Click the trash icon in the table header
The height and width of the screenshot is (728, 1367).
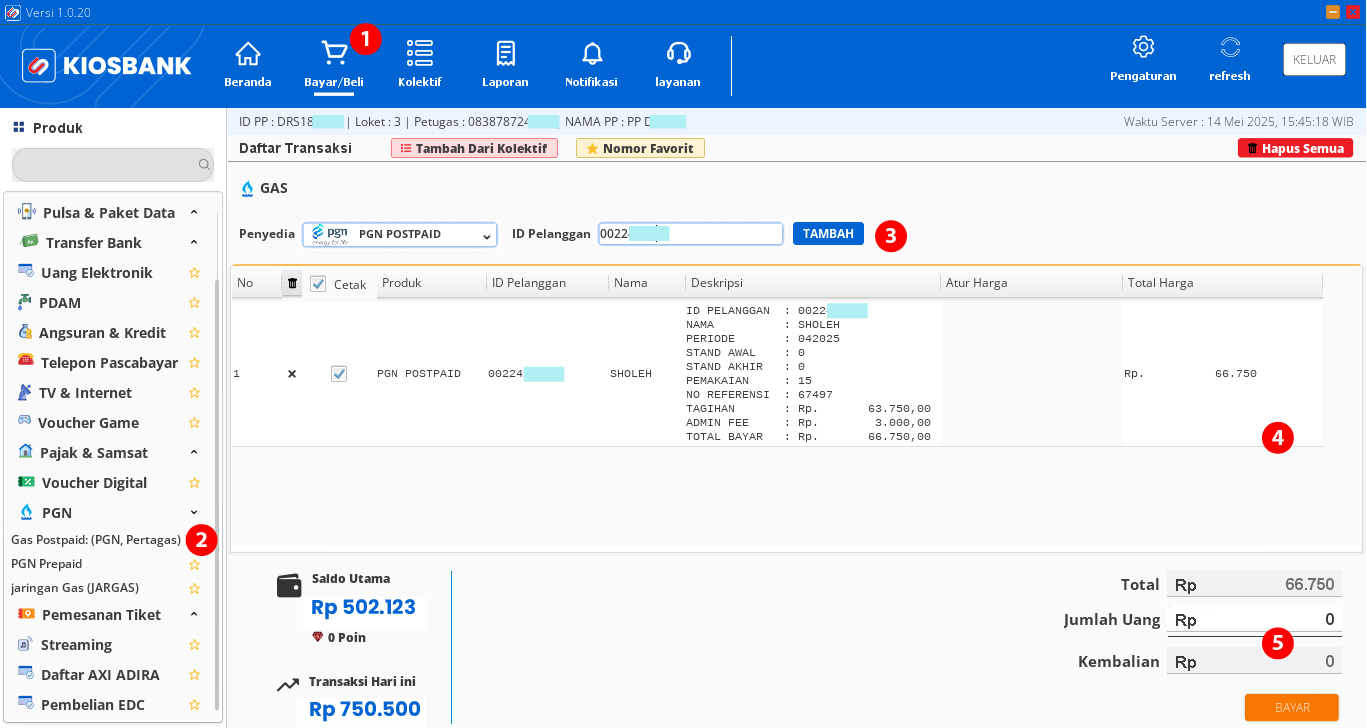pyautogui.click(x=291, y=284)
